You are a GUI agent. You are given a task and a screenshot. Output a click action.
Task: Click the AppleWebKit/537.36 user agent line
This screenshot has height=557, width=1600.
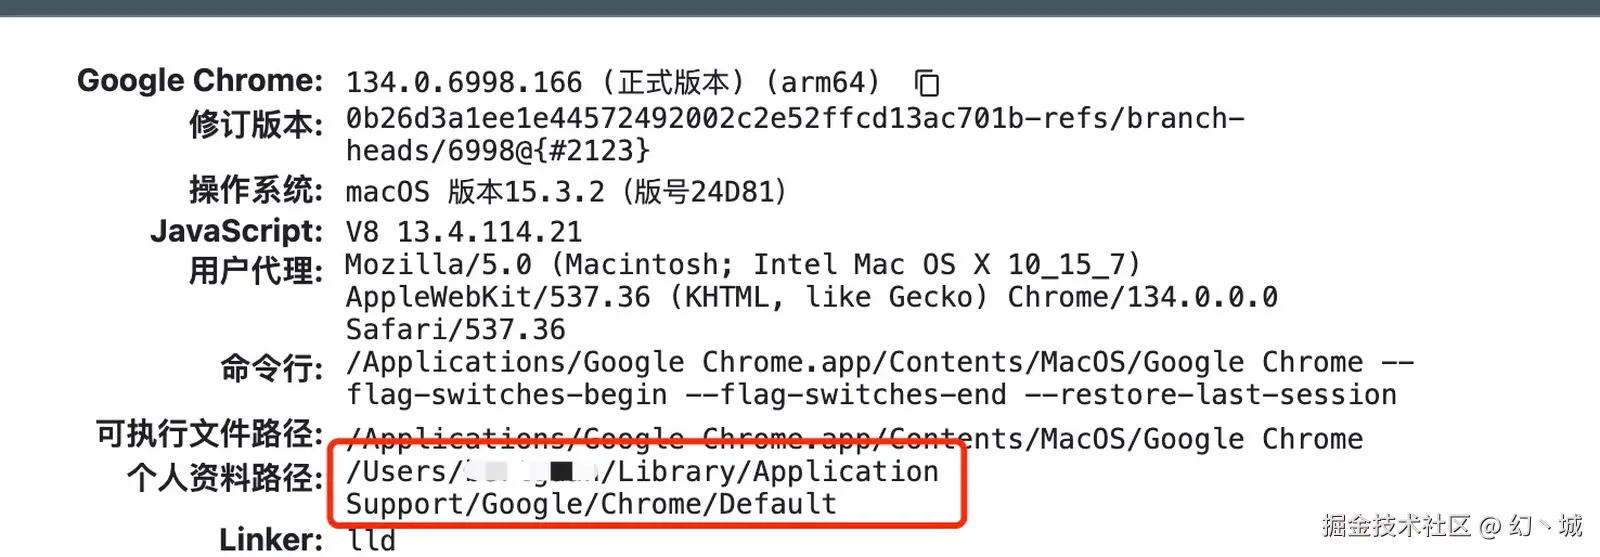point(811,298)
